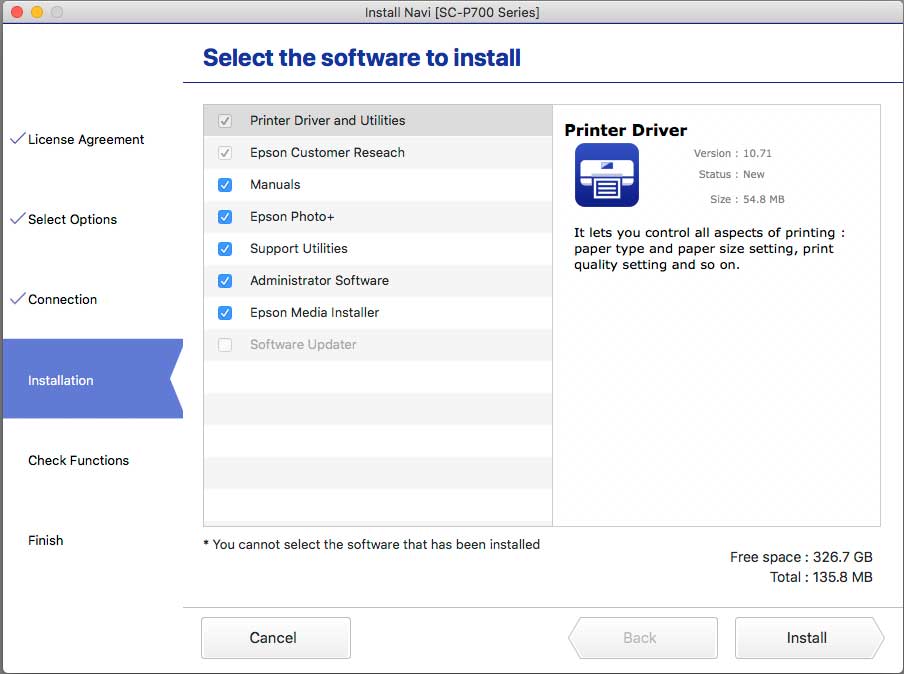The width and height of the screenshot is (904, 674).
Task: Click the Select the software to install heading
Action: coord(361,58)
